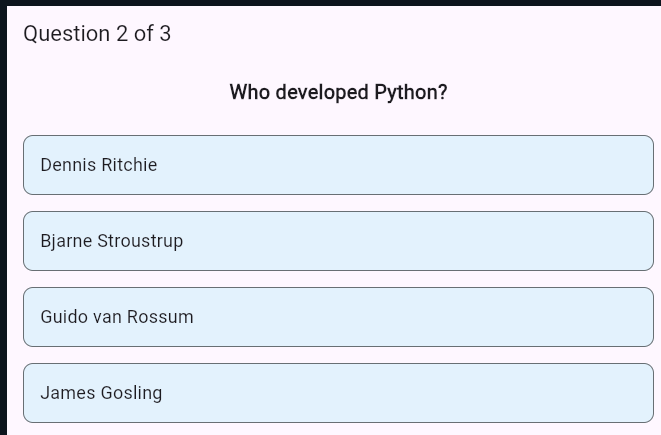Click the dark bar above the quiz
Screen dimensions: 661x435
click(x=330, y=2)
